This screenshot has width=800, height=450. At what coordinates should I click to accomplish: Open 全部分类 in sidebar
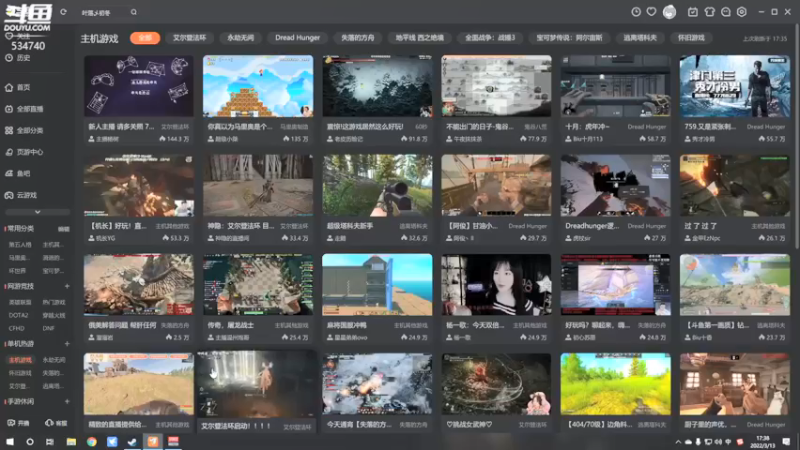point(24,131)
